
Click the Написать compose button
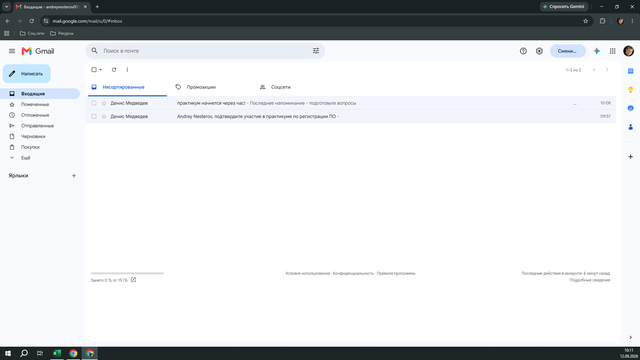pyautogui.click(x=27, y=74)
